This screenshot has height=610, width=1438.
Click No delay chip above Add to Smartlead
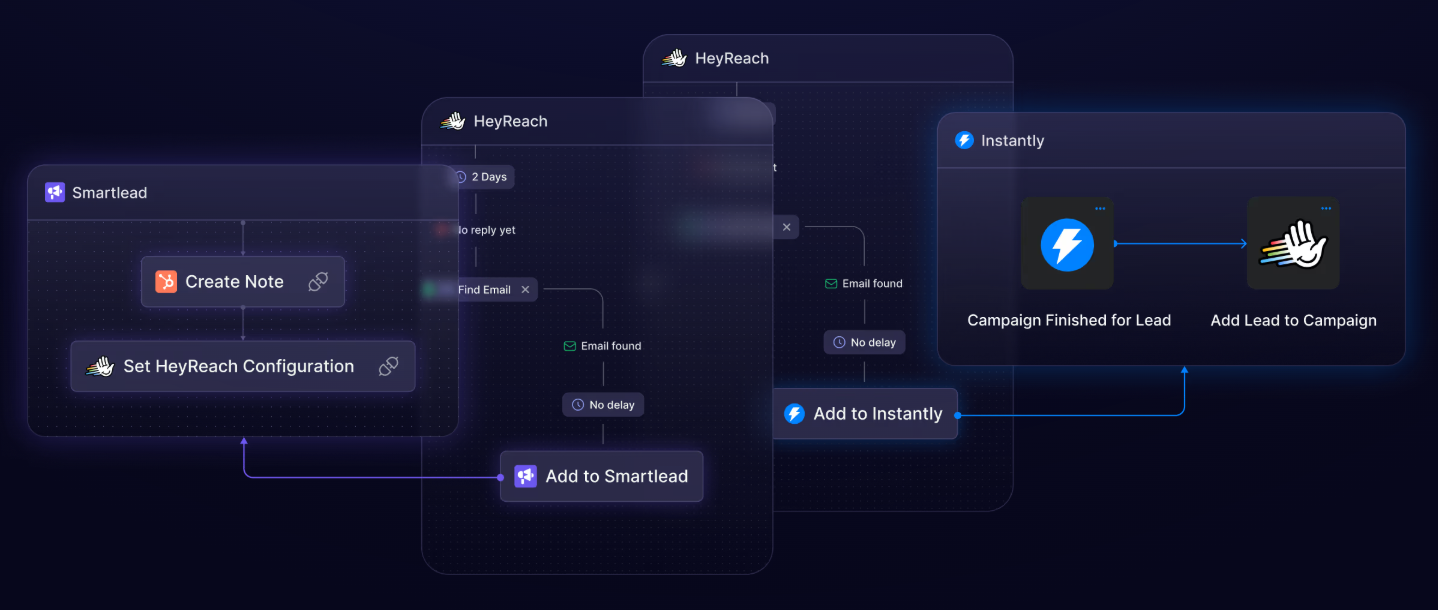[603, 405]
